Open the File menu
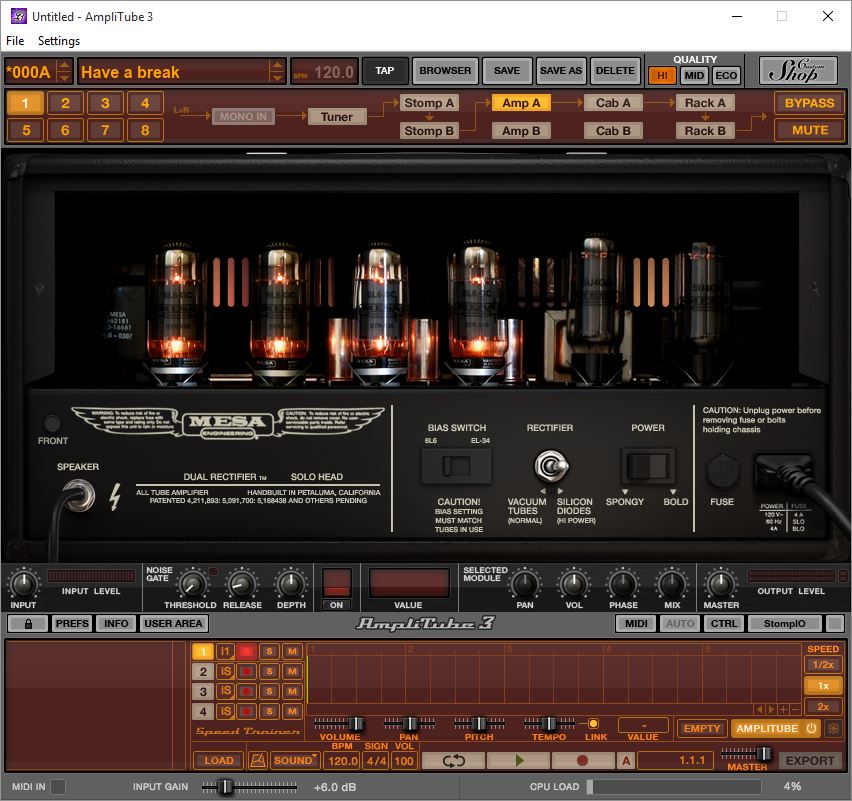 click(x=15, y=41)
